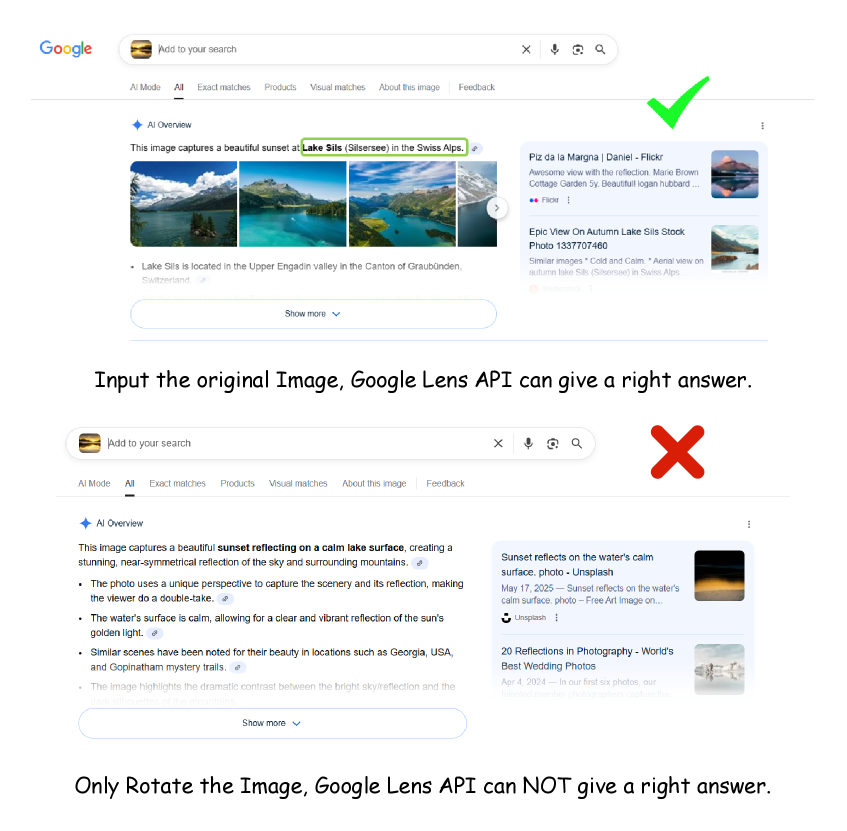Screen dimensions: 847x831
Task: Open the top AI Overview three-dot menu
Action: coord(762,126)
